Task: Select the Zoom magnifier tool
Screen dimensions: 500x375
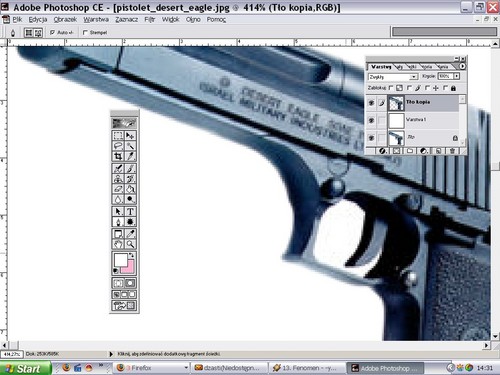Action: pyautogui.click(x=130, y=244)
